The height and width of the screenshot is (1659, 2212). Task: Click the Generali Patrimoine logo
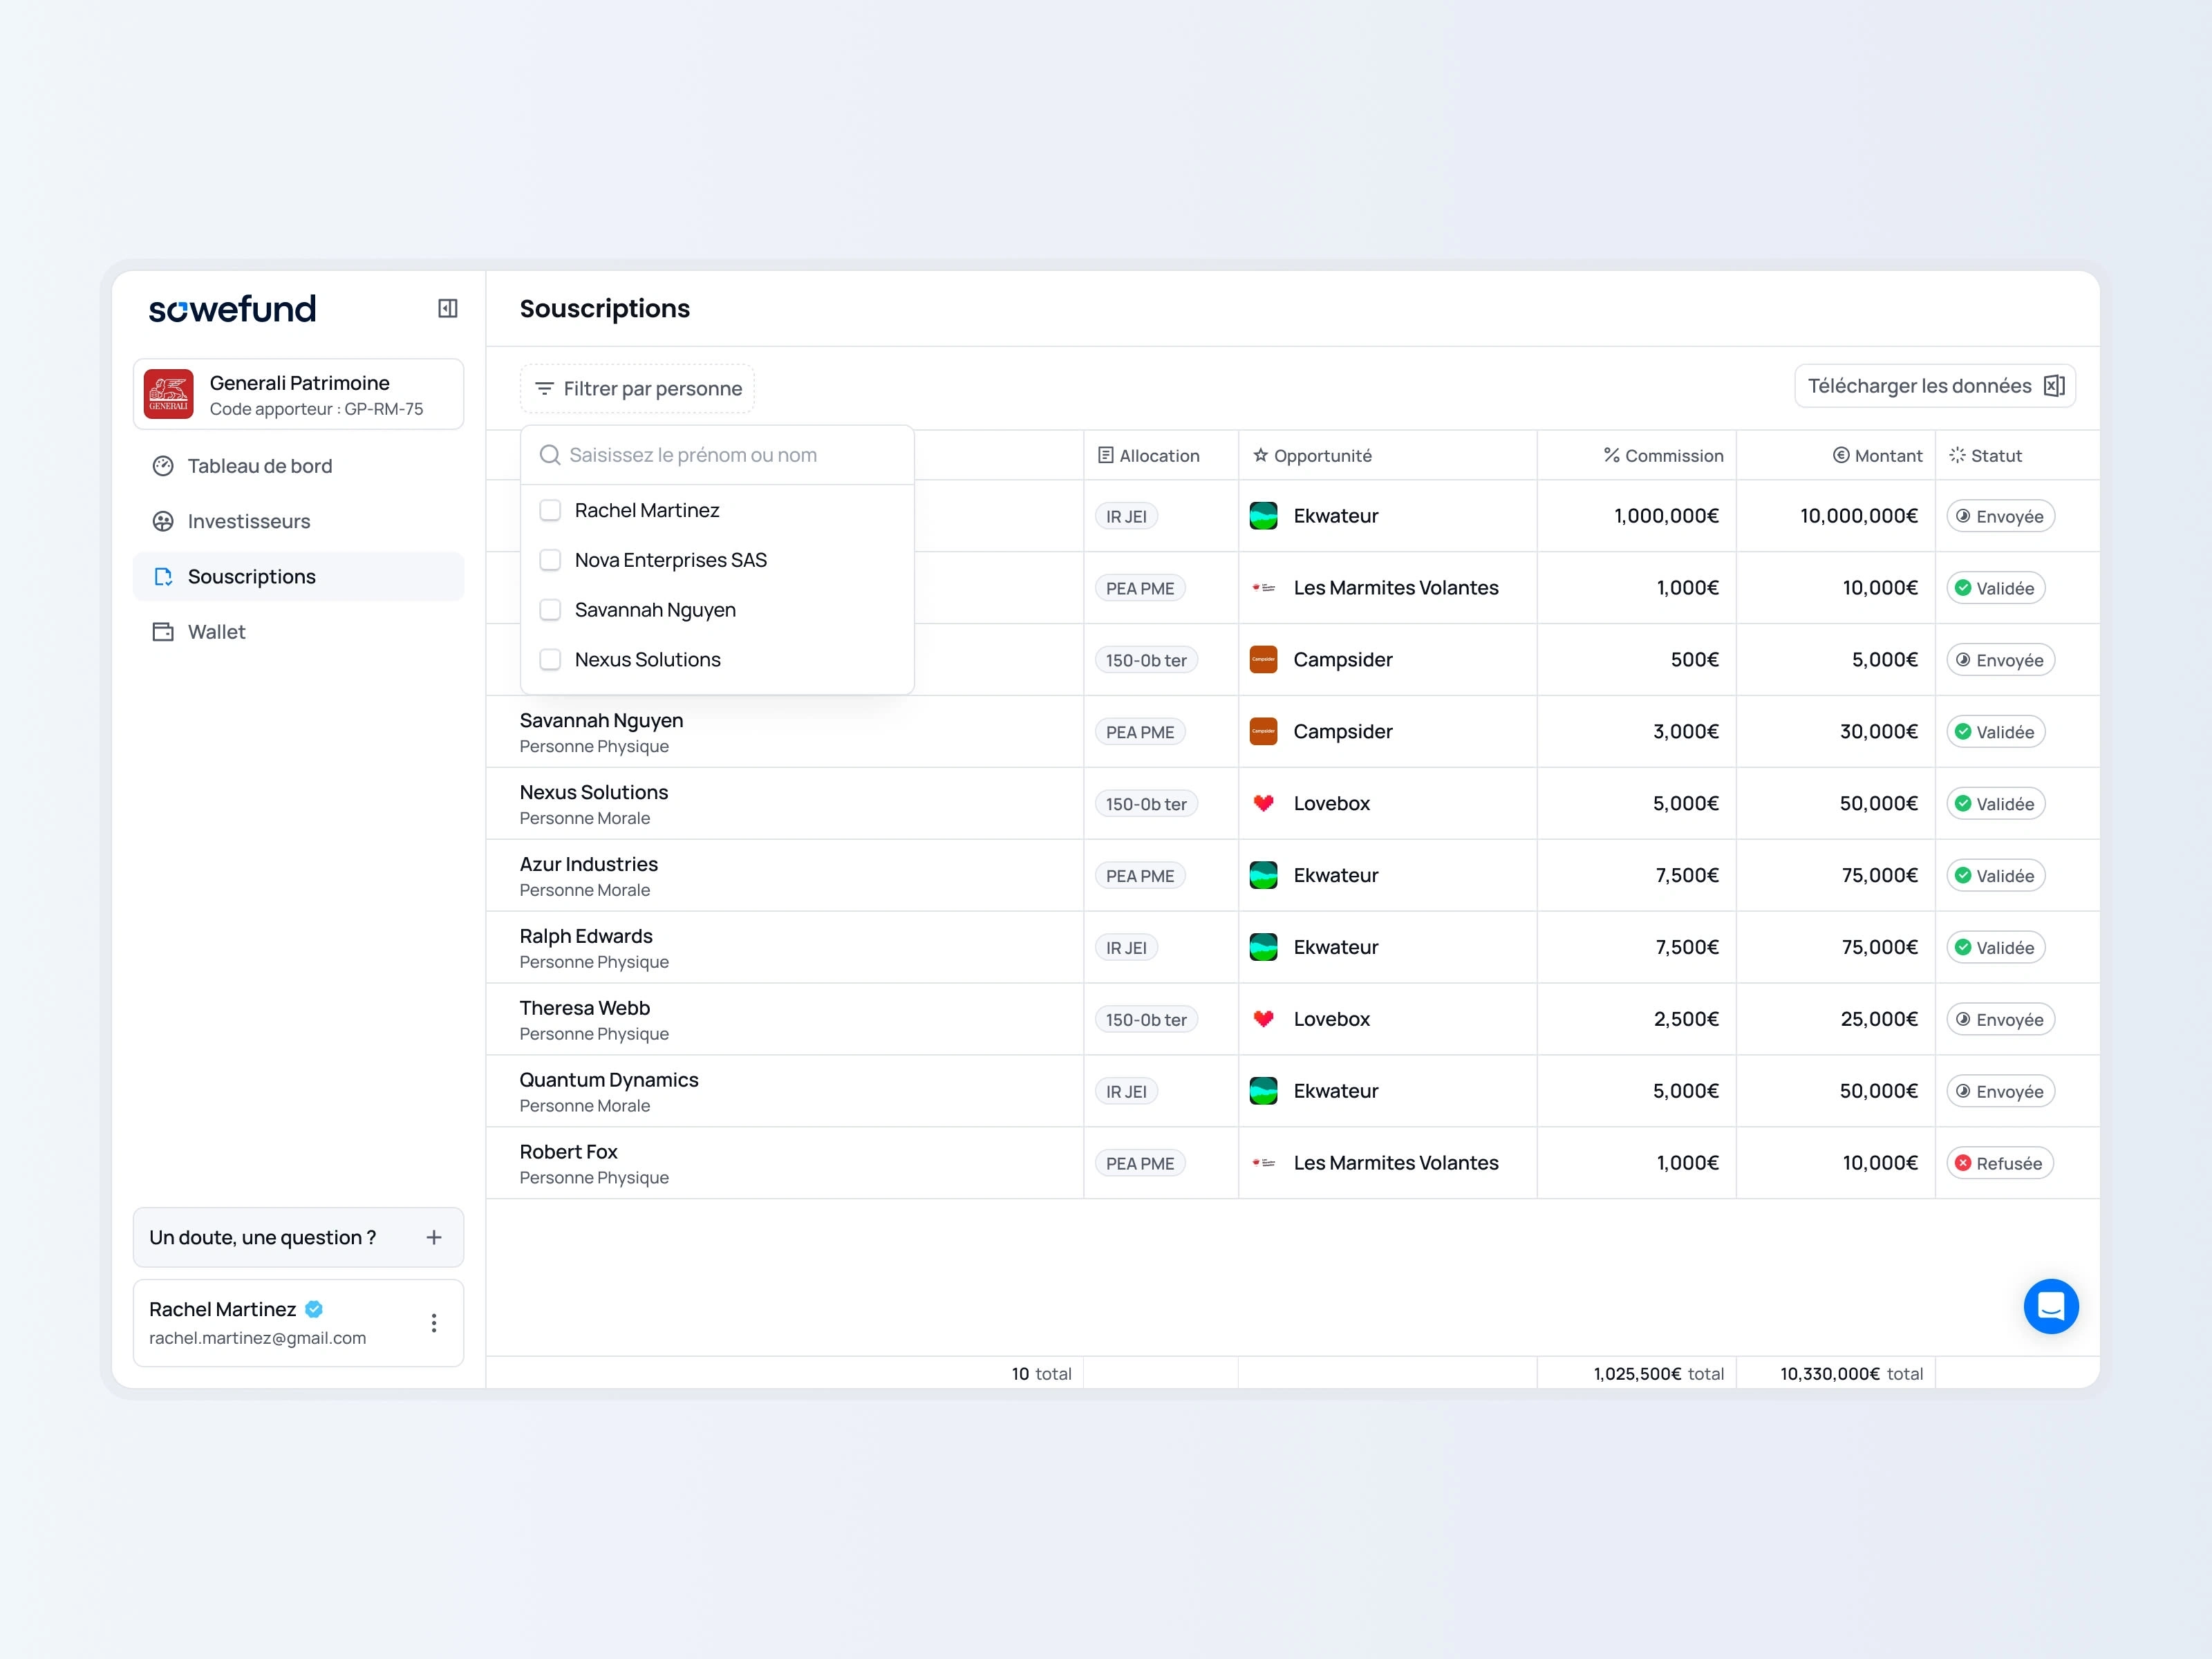coord(169,394)
